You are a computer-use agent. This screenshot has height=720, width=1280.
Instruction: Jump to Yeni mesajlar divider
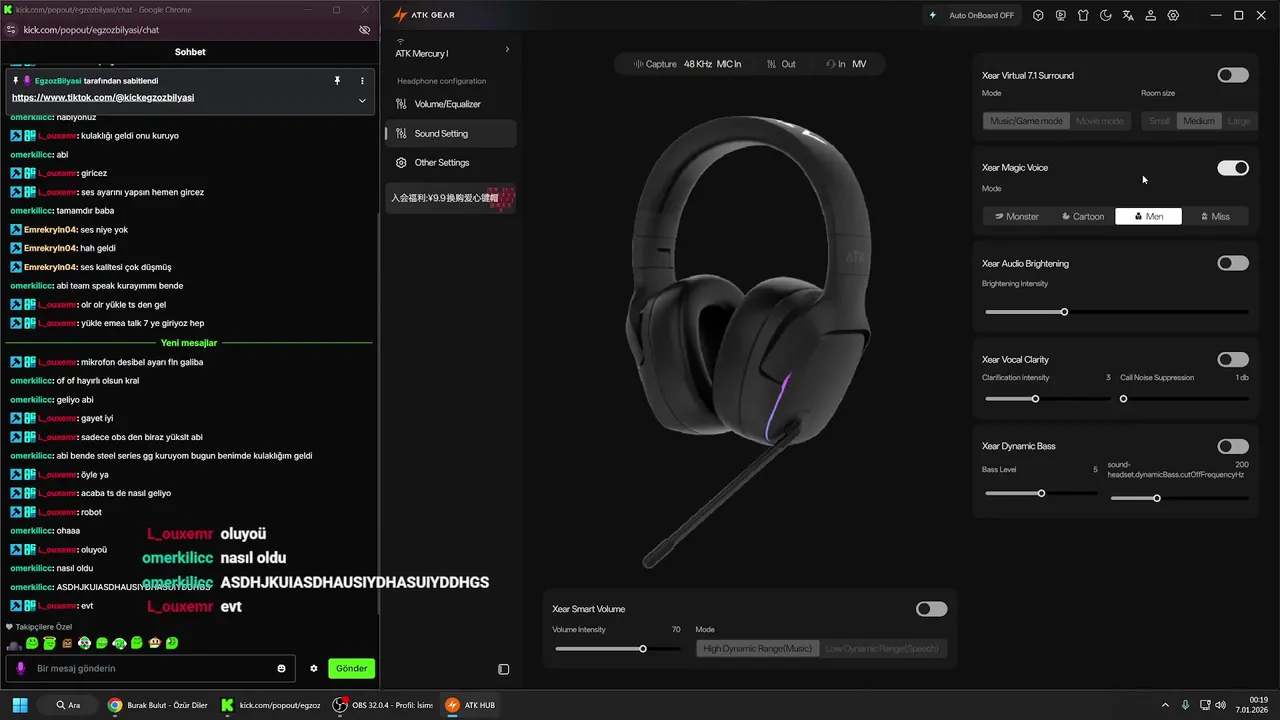pos(189,343)
